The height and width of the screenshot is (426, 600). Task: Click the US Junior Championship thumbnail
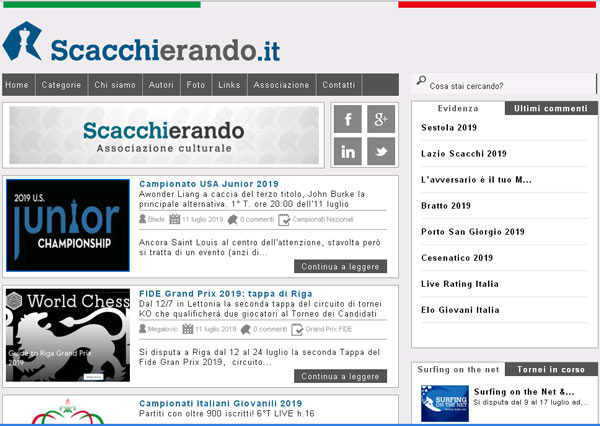point(68,225)
